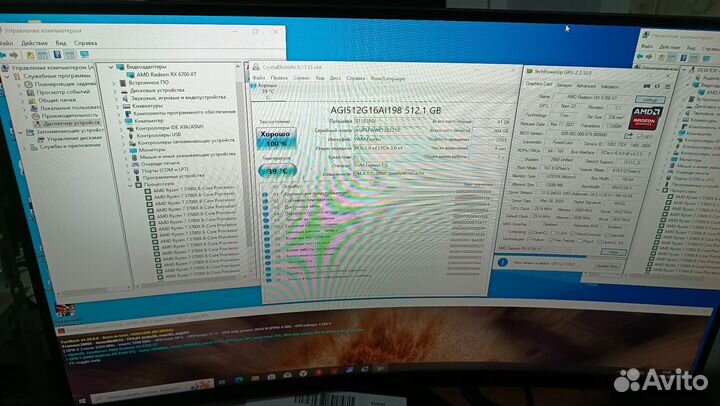
Task: Collapse the Видеоадаптеры device category
Action: 111,67
